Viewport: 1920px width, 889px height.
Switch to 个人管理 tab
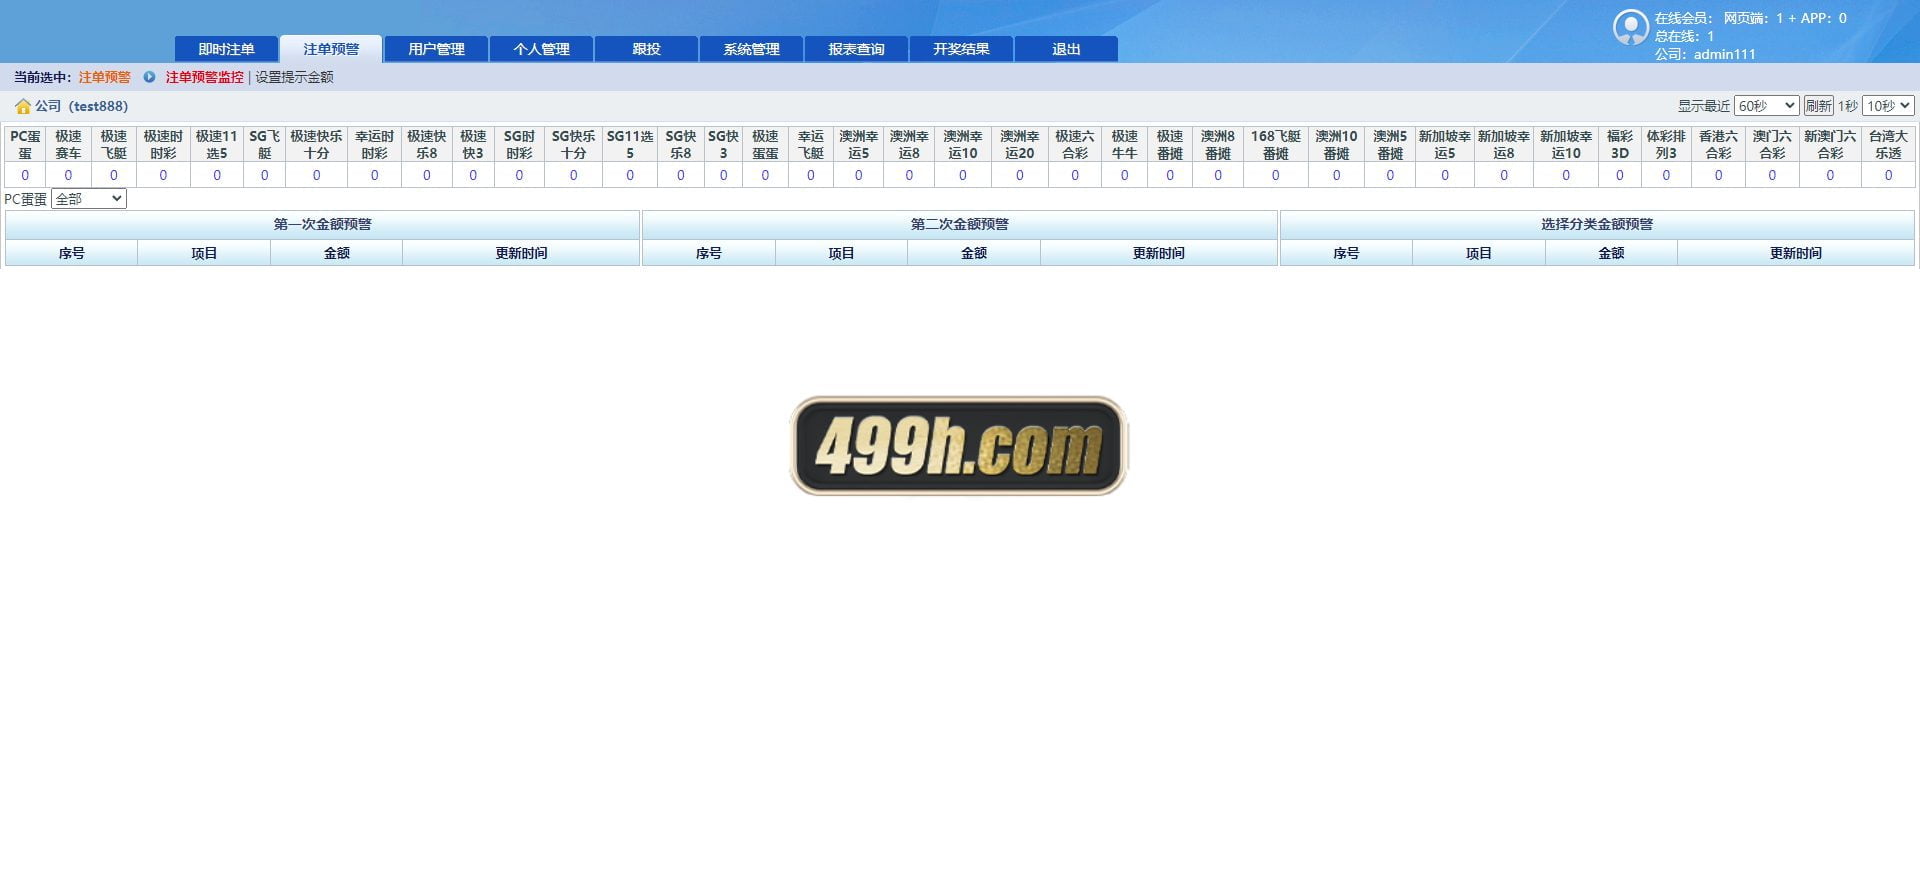point(541,49)
